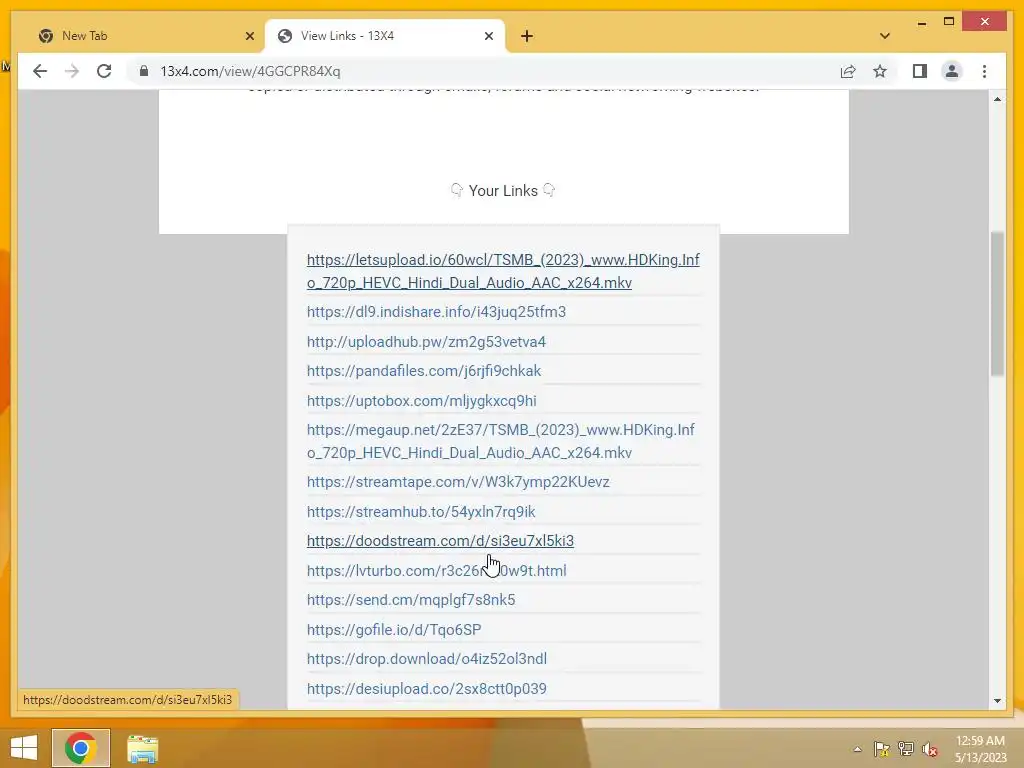The image size is (1024, 768).
Task: Open the gofile.io link
Action: pyautogui.click(x=394, y=630)
